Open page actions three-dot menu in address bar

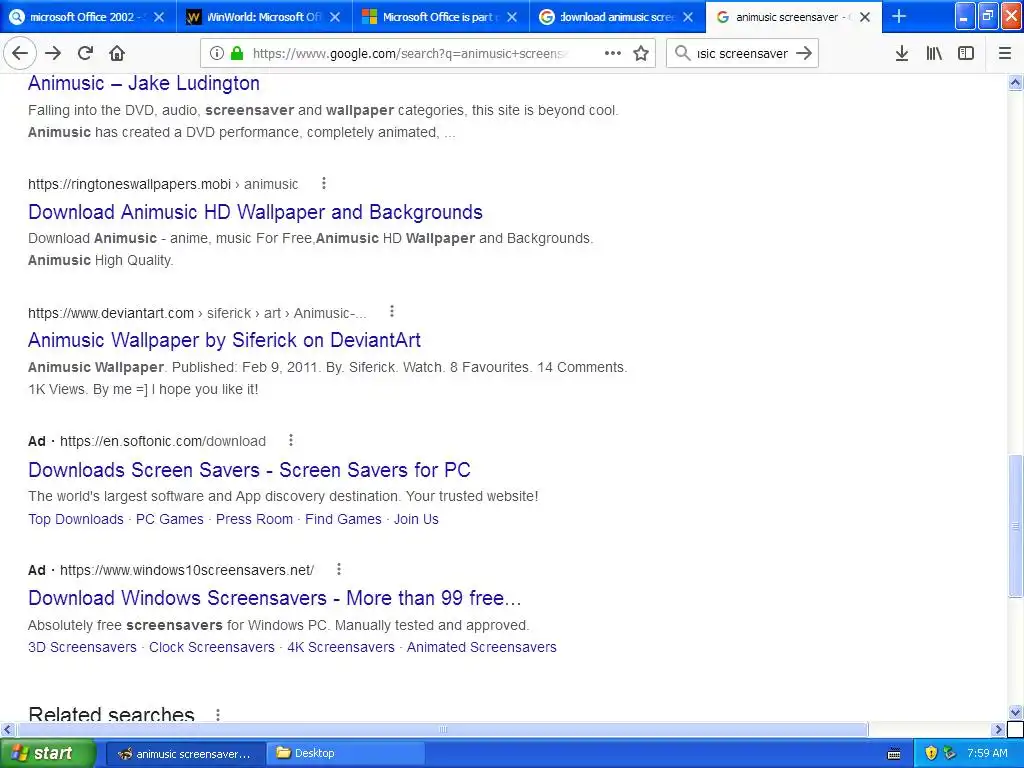[613, 54]
